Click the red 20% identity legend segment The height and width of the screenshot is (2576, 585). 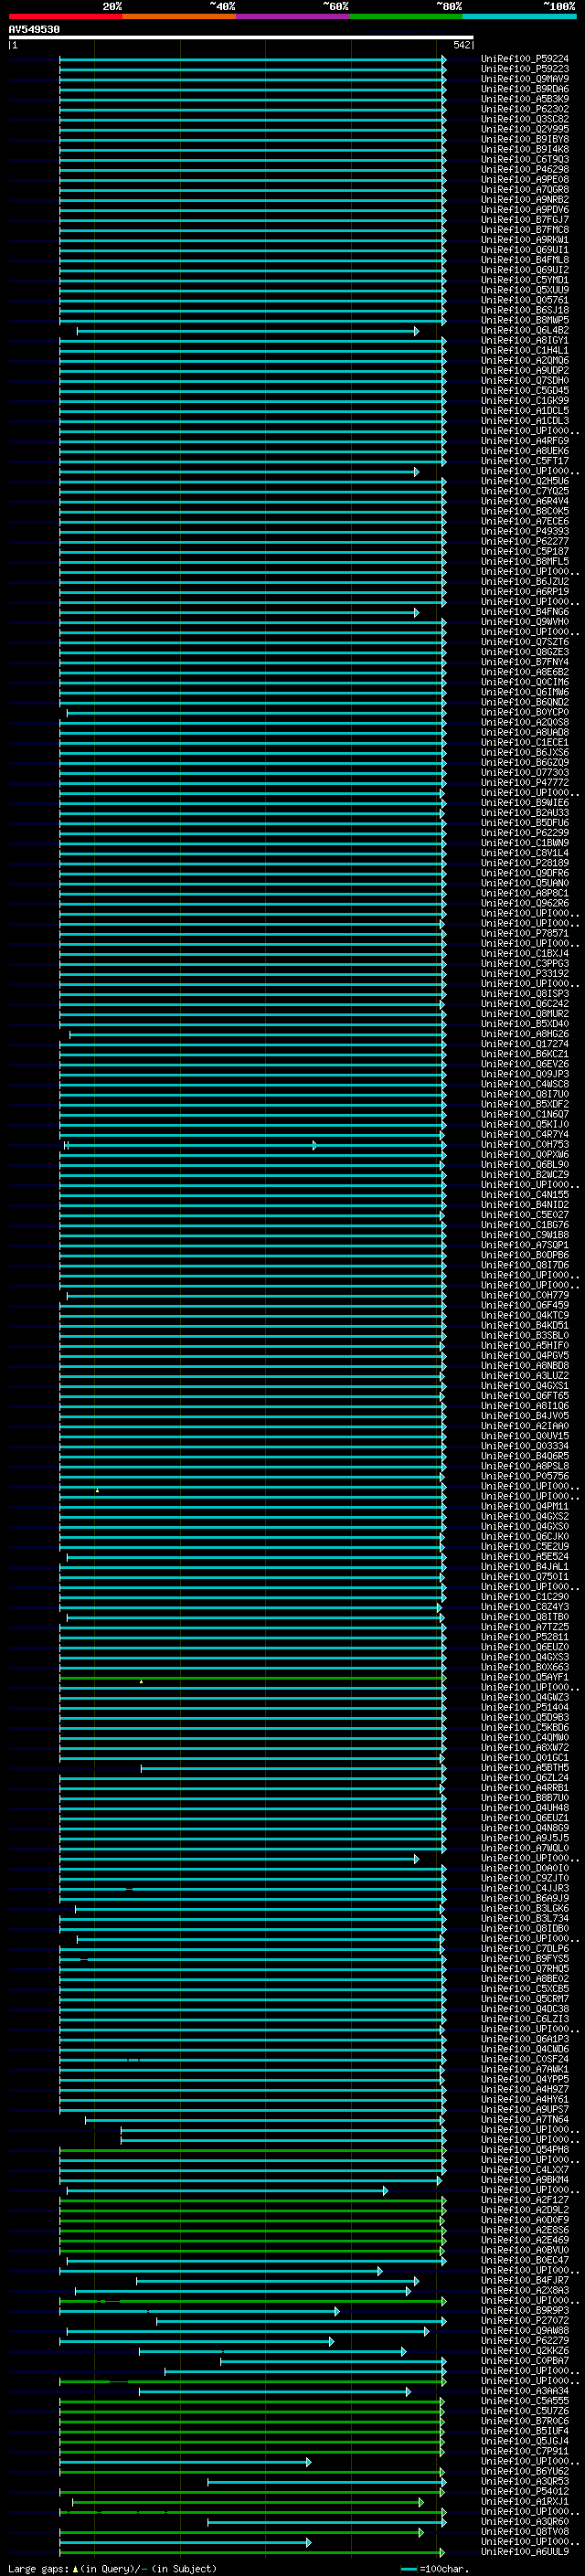[65, 16]
